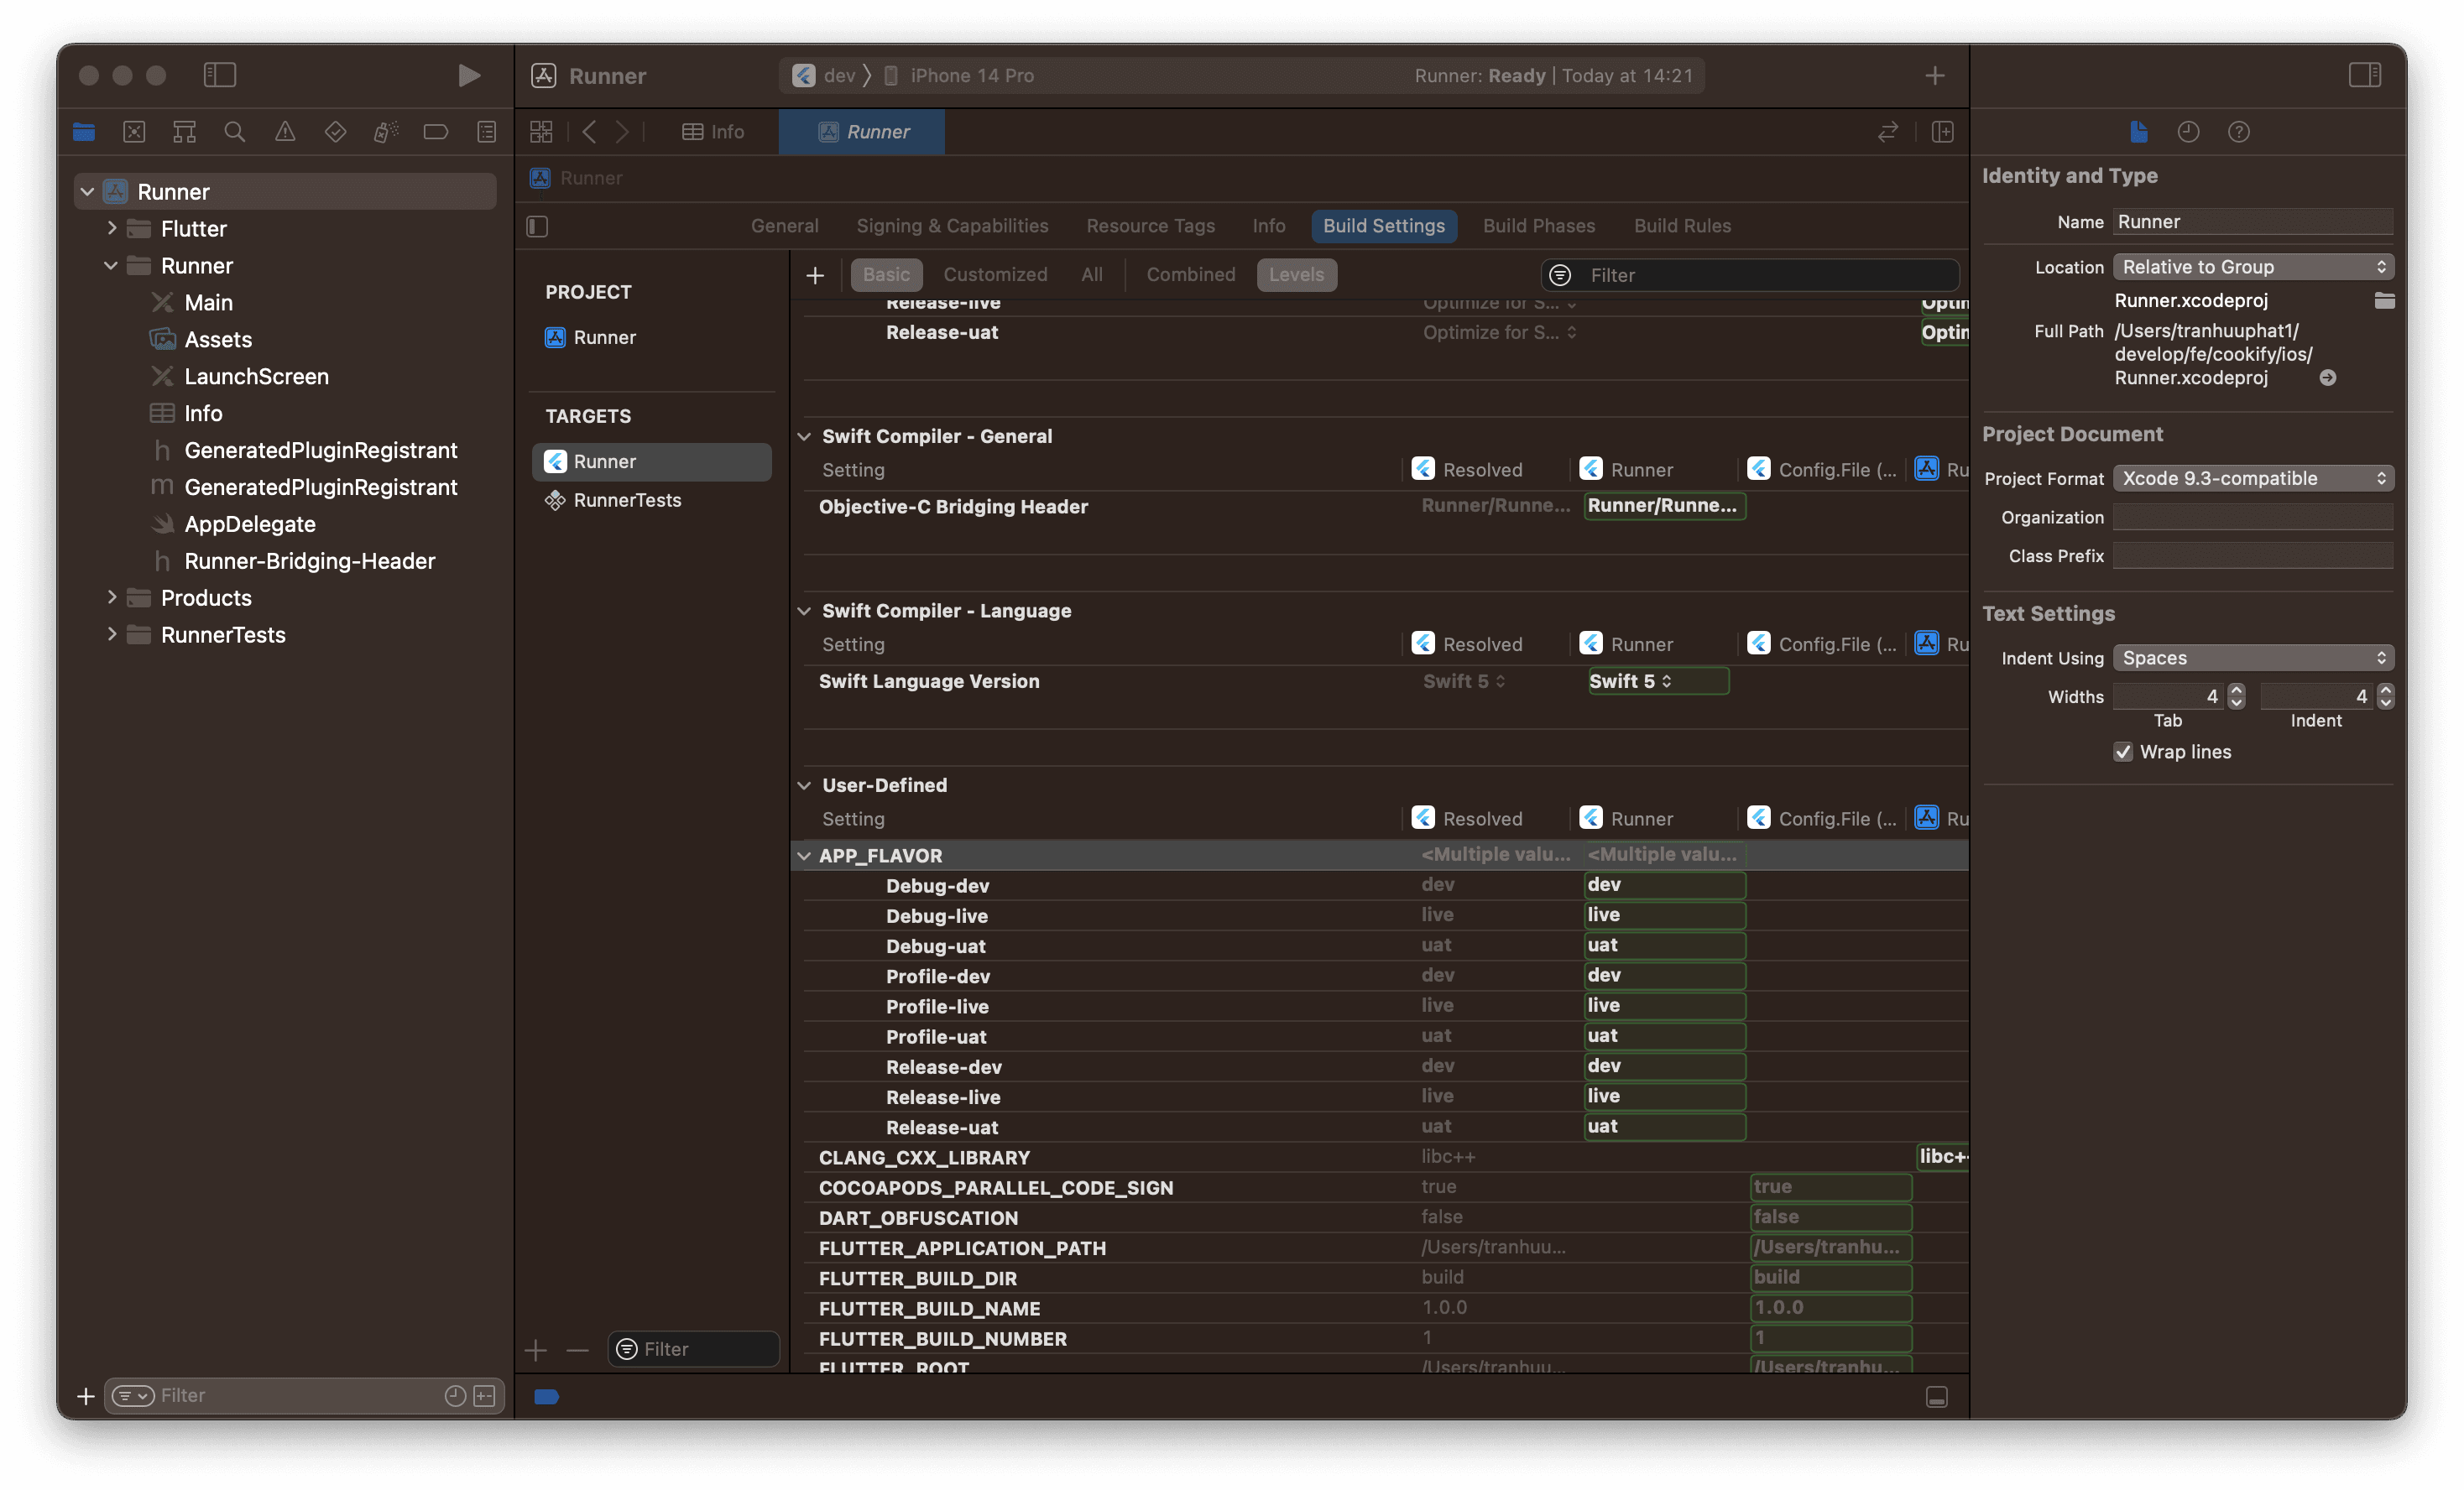Open the Location Relative to Group dropdown

[x=2253, y=267]
